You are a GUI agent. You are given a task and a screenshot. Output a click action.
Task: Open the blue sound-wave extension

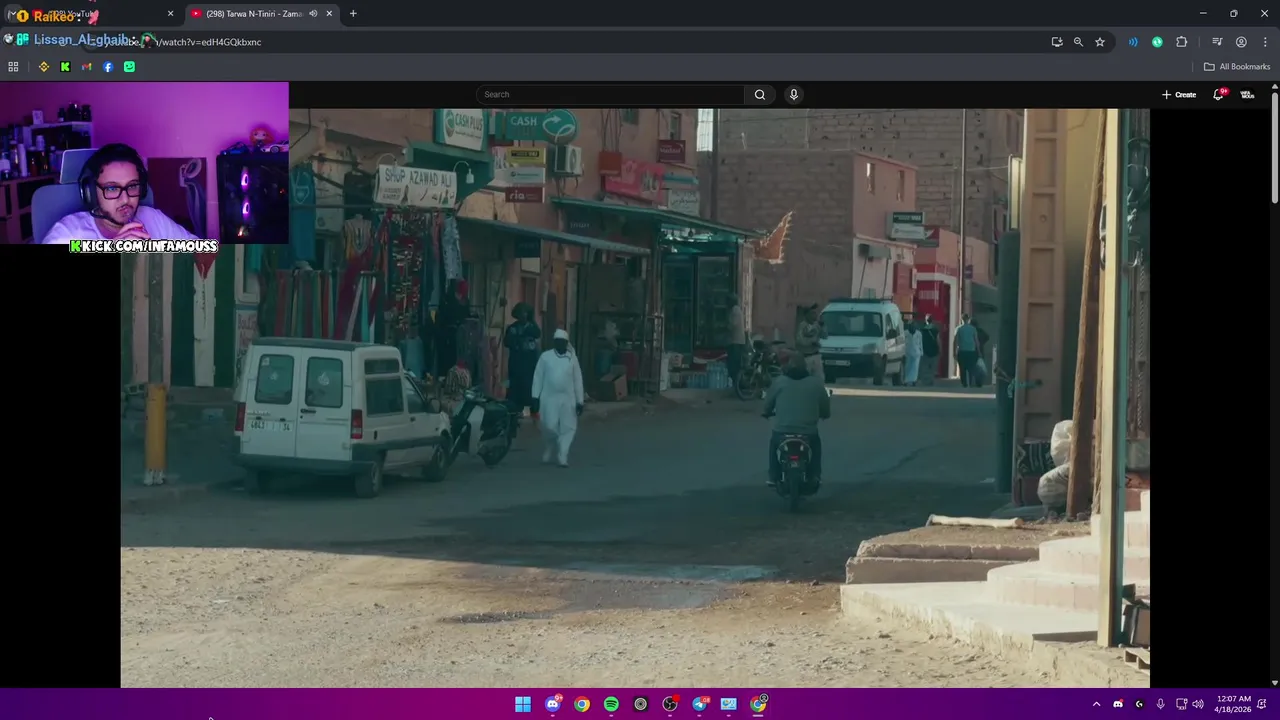1133,42
